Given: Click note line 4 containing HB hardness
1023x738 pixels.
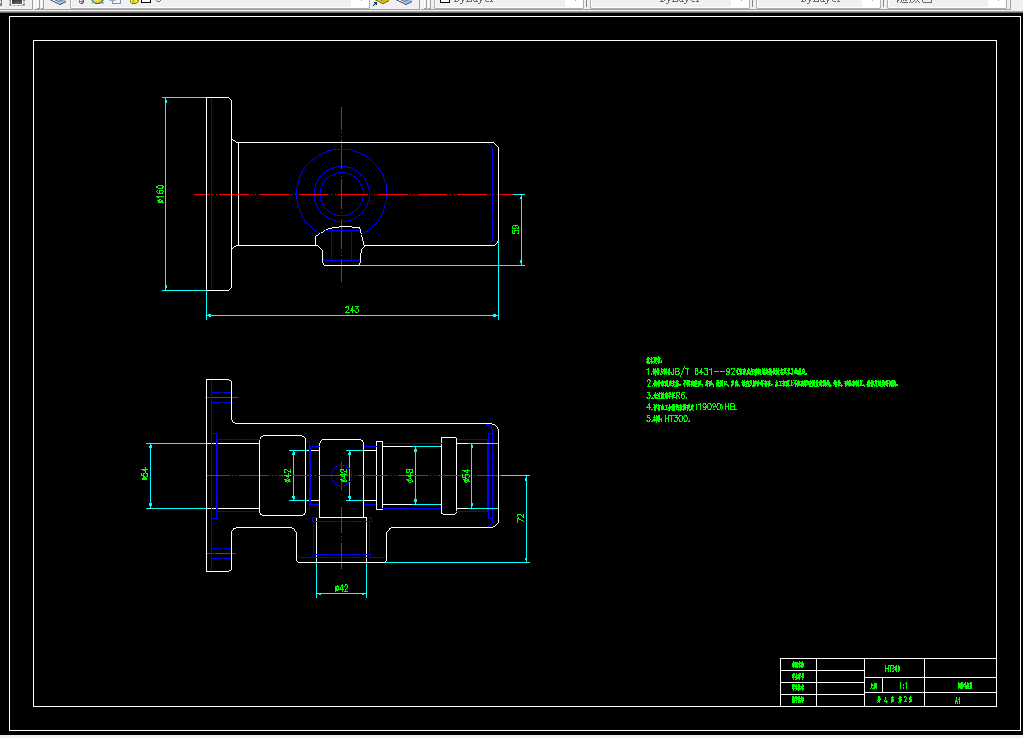Looking at the screenshot, I should 692,407.
